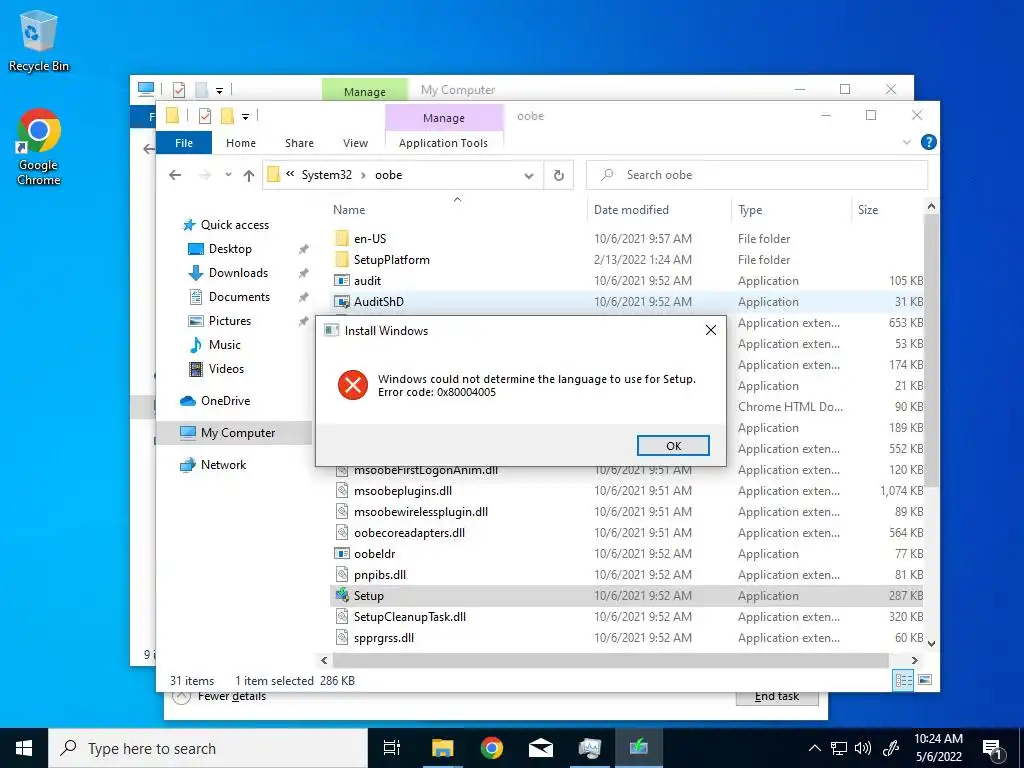Show hidden system tray icons

click(814, 748)
